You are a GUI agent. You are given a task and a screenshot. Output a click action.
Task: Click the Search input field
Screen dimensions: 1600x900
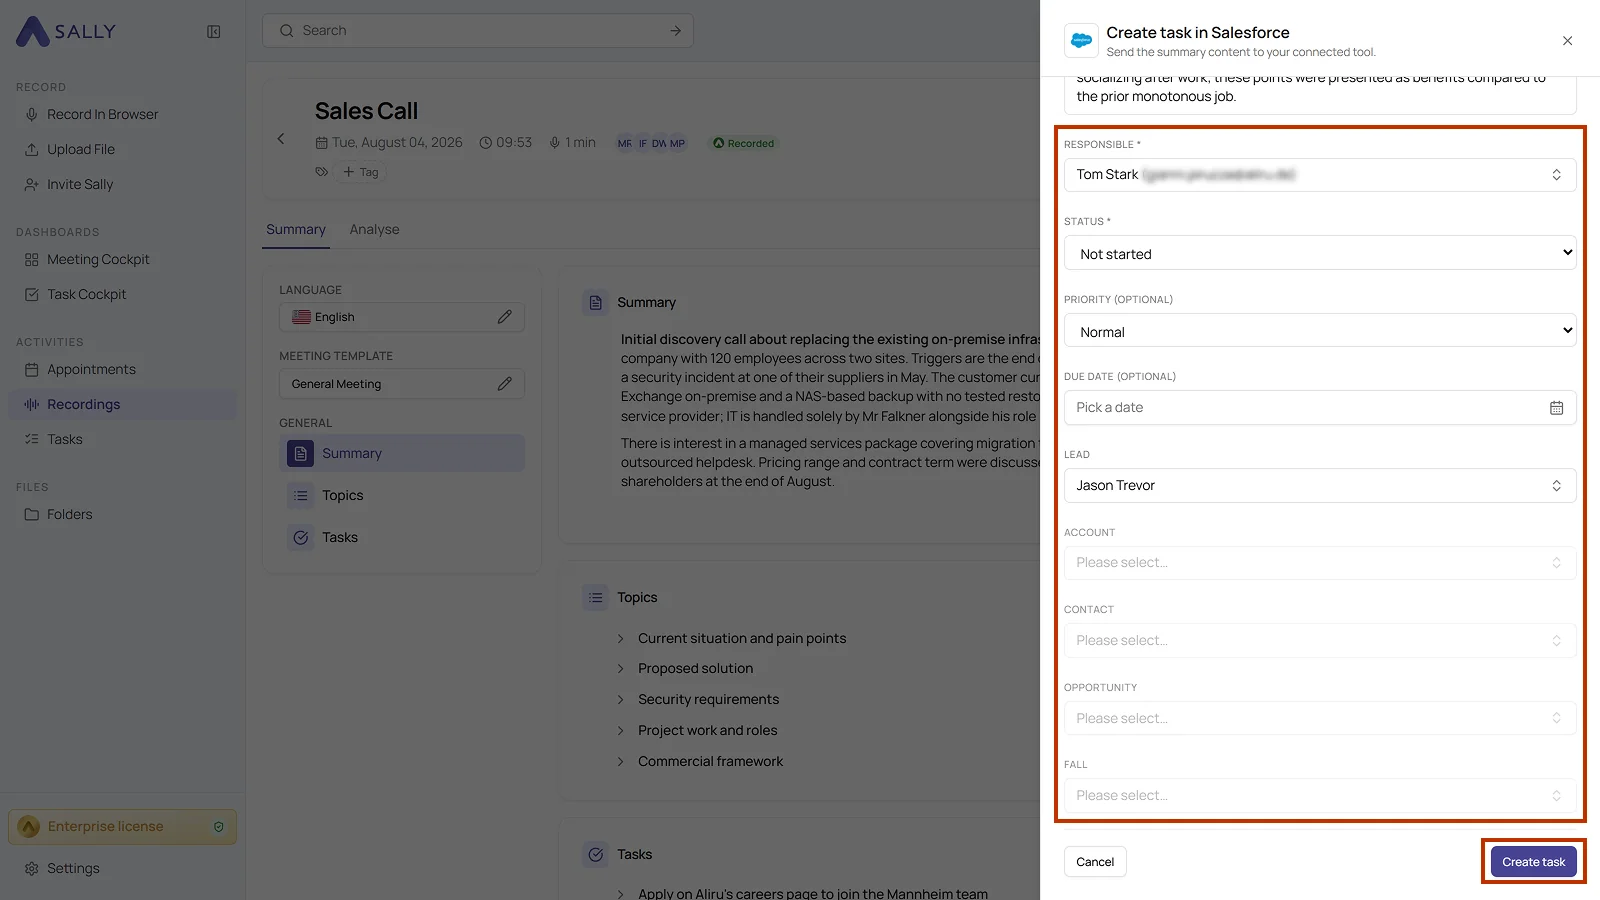[x=478, y=31]
